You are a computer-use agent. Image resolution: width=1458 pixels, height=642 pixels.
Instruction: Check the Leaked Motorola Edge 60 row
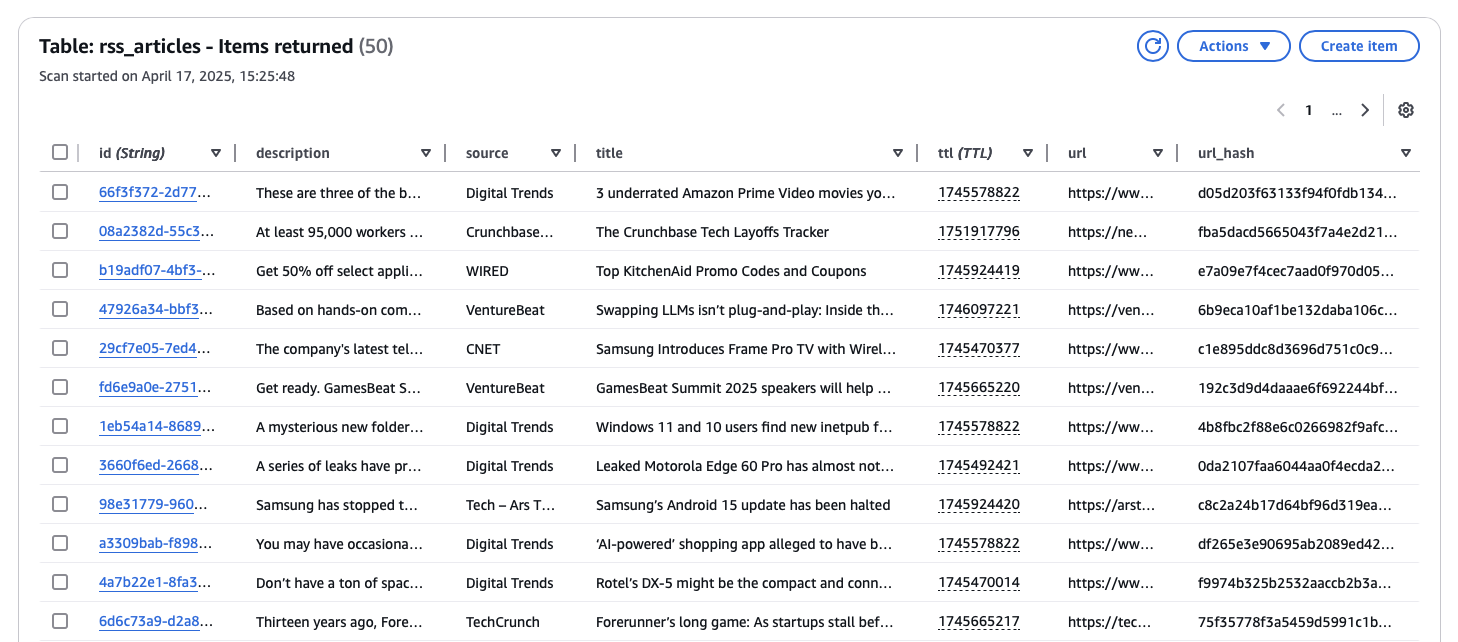[x=60, y=465]
